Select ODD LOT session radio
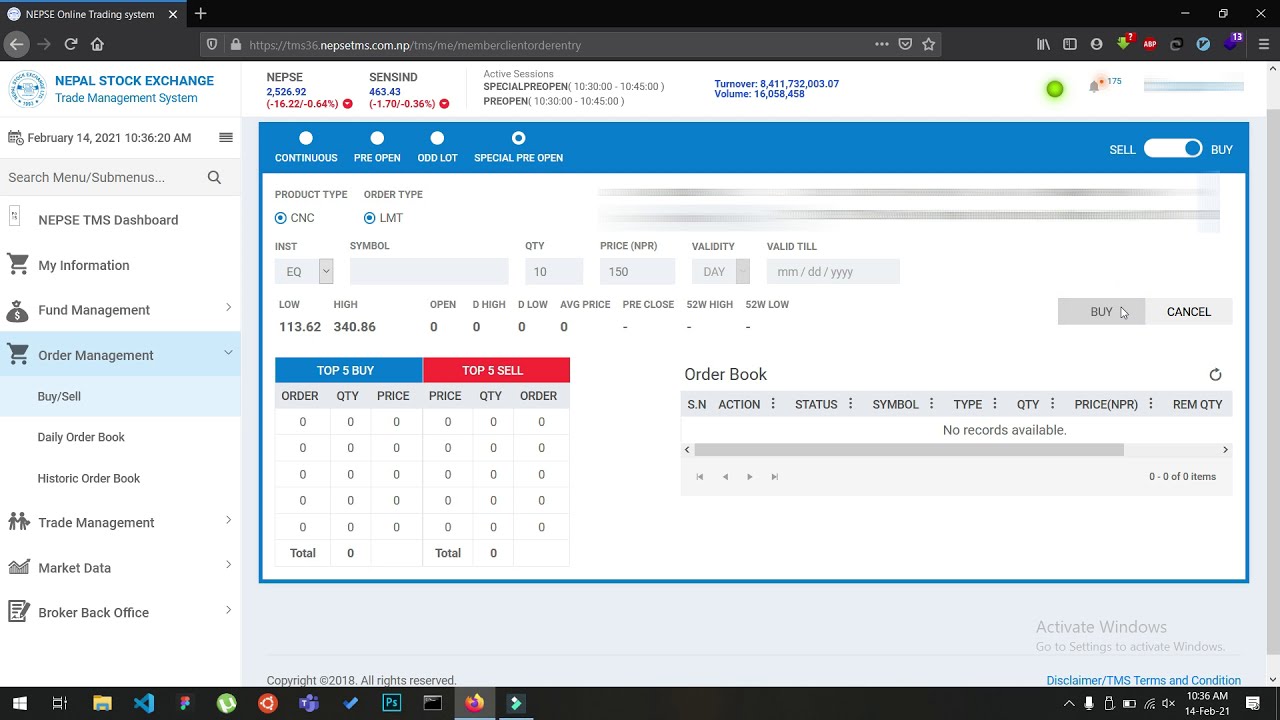Screen dimensions: 1280x720 437,138
